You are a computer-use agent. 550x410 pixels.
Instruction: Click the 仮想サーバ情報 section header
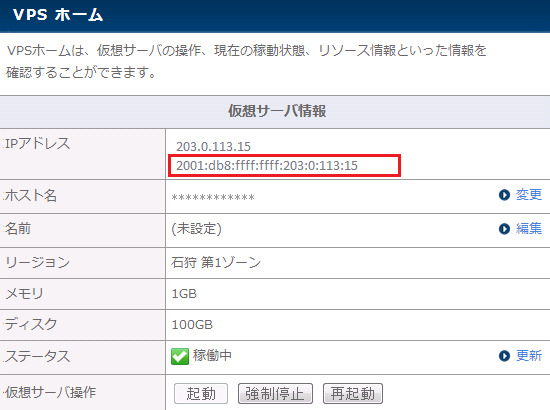click(x=277, y=111)
